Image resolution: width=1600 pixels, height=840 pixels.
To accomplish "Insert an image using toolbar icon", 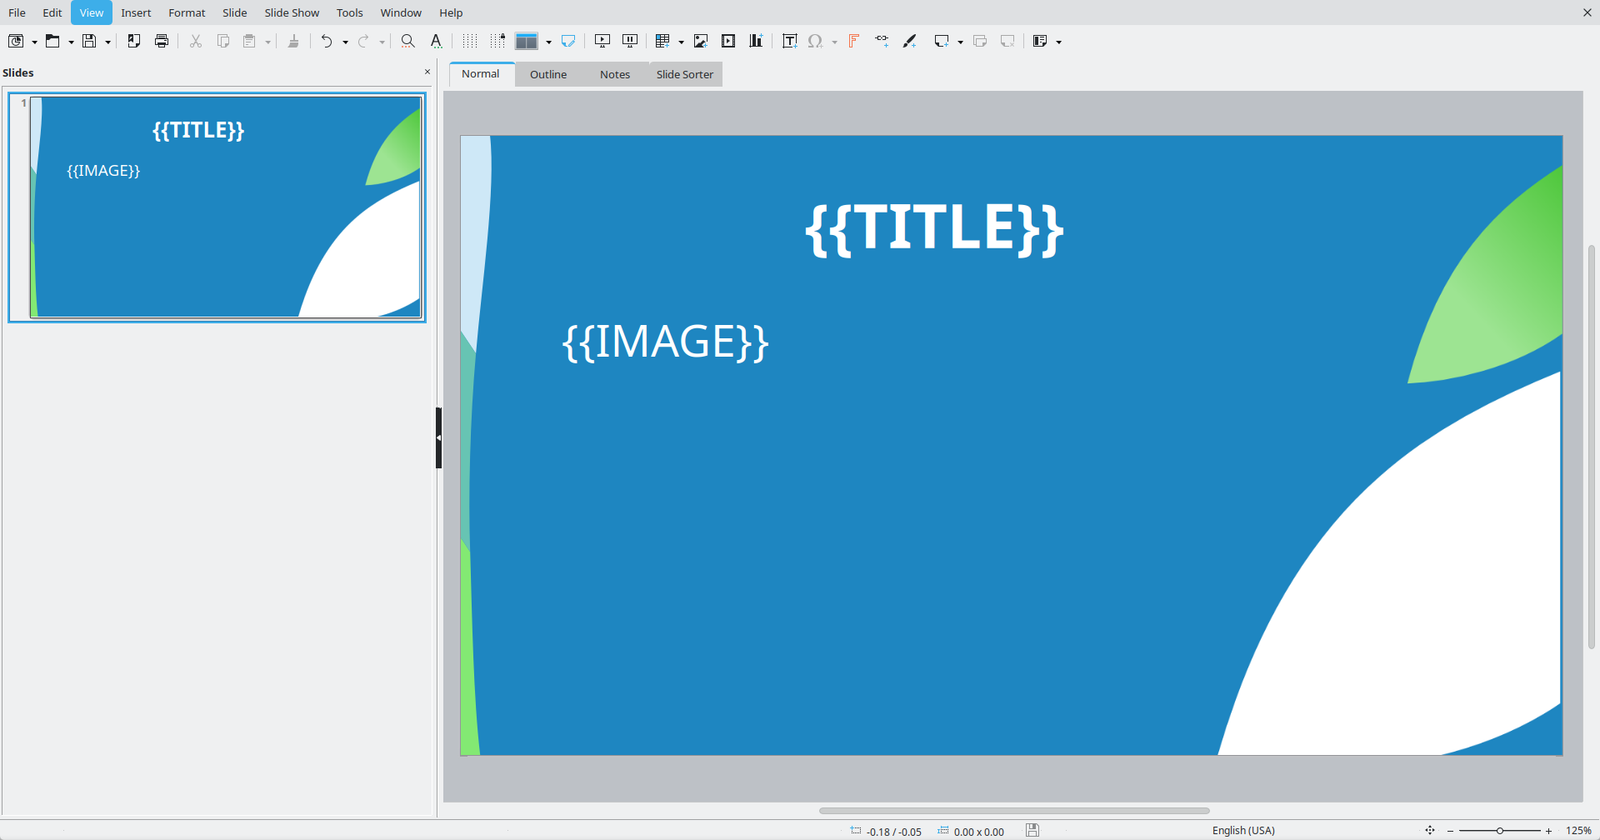I will click(700, 41).
